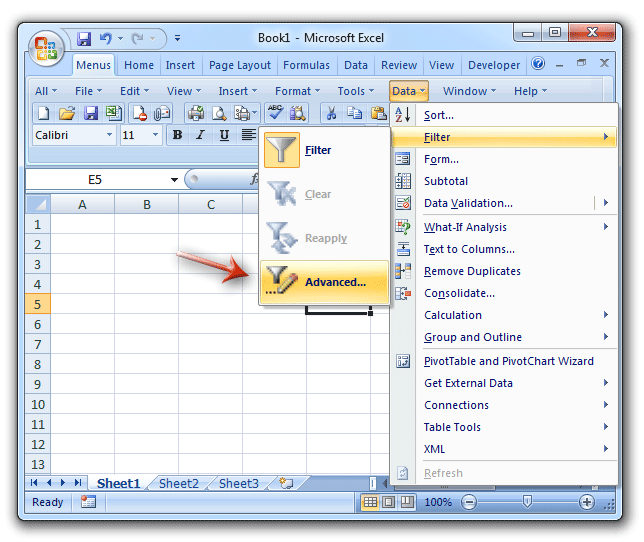The image size is (644, 542).
Task: Click the Save As Excel workbook icon
Action: click(x=113, y=113)
